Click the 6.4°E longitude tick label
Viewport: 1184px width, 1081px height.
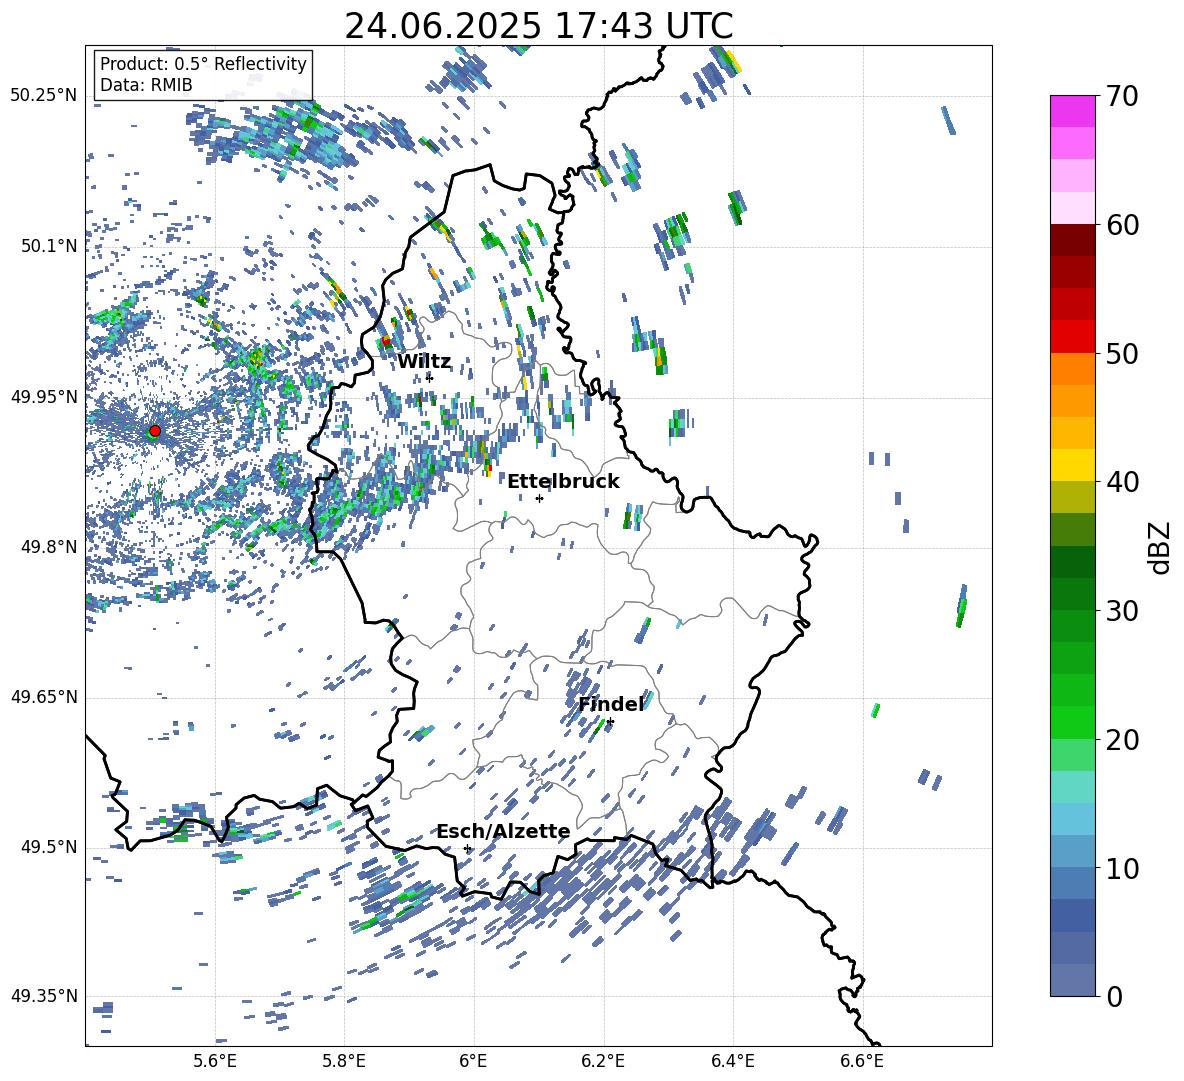(x=732, y=1061)
